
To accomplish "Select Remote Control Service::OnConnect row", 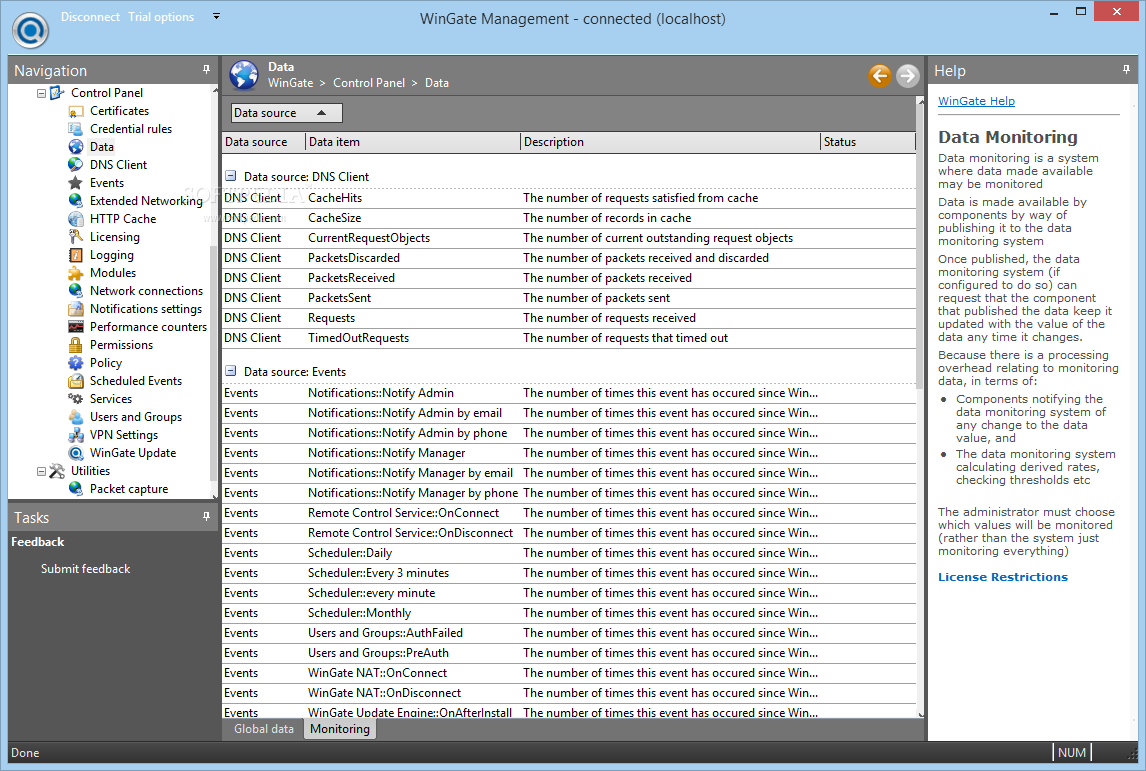I will click(569, 513).
